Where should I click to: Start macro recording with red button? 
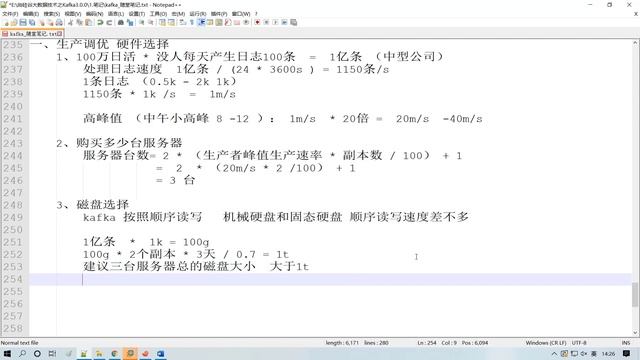[258, 22]
